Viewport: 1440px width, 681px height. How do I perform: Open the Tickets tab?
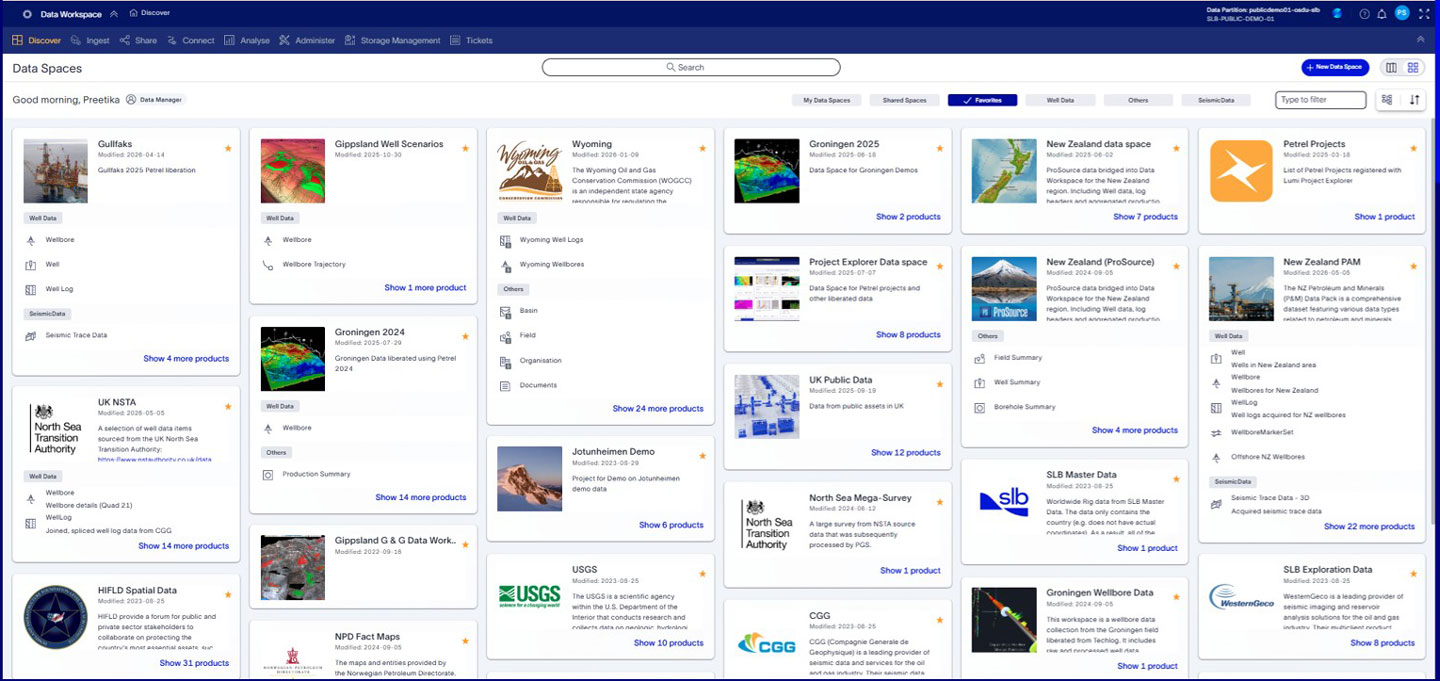coord(471,41)
